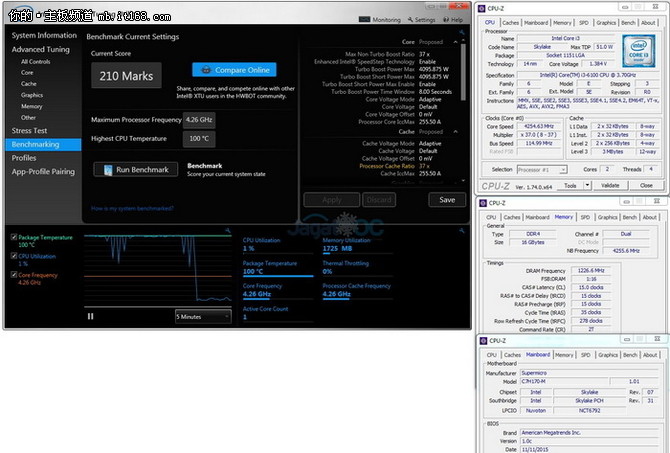
Task: Switch to the Caches tab in CPU-Z
Action: tap(512, 22)
